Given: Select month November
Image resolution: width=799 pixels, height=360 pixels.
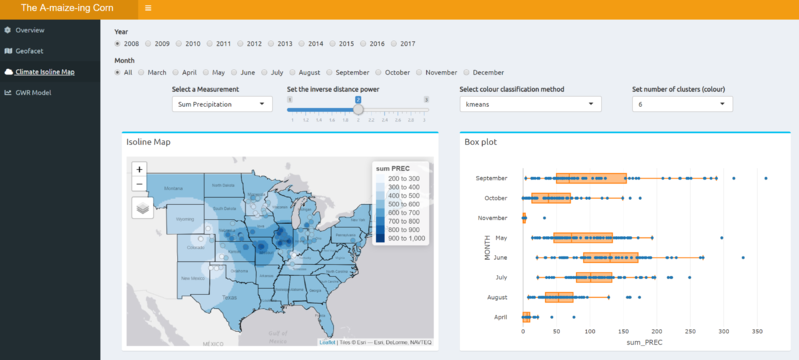Looking at the screenshot, I should (420, 72).
